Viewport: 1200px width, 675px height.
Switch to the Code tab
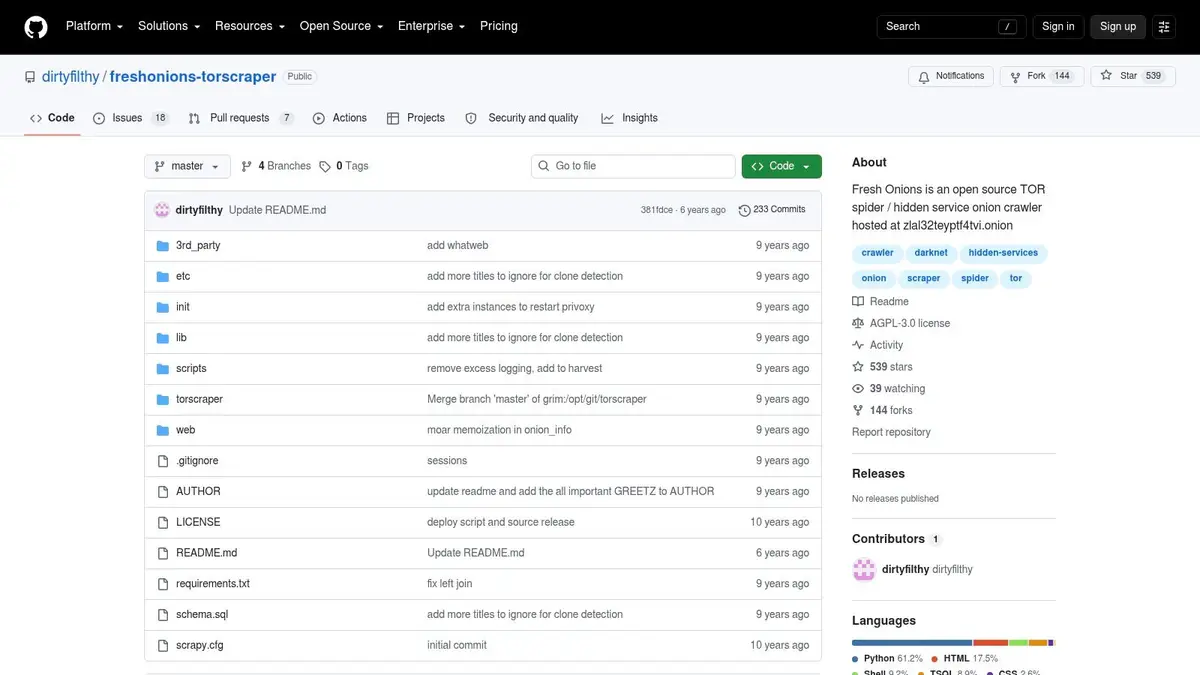(x=52, y=118)
